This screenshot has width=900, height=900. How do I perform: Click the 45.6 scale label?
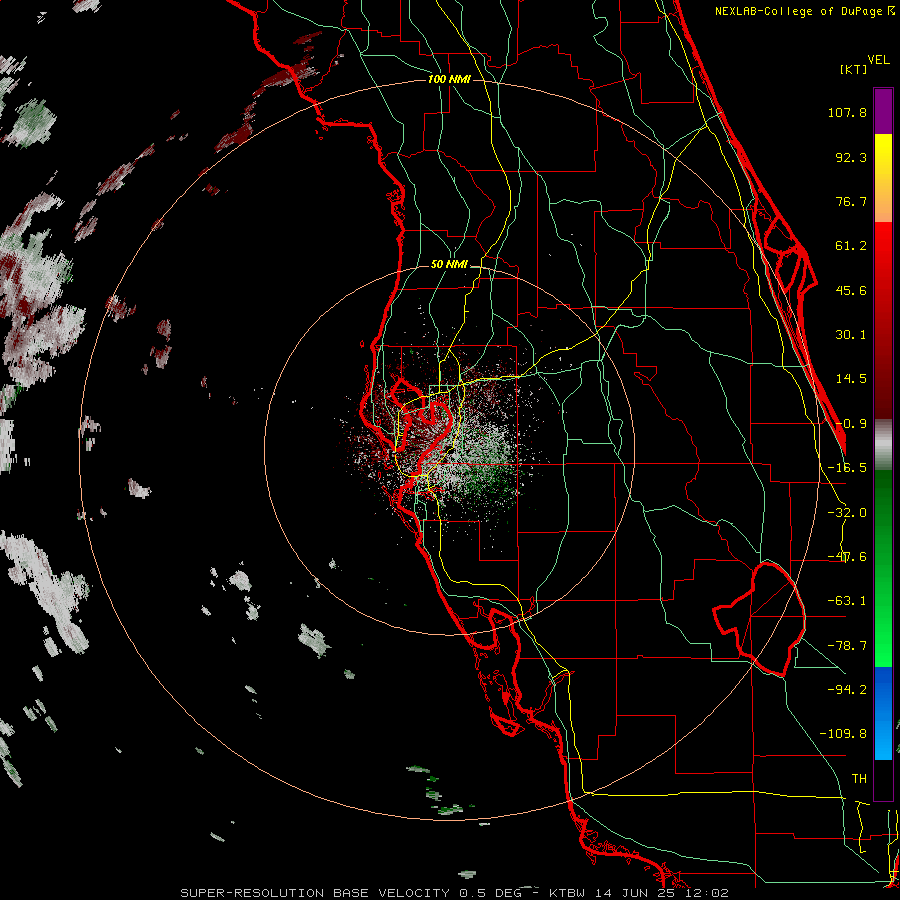[851, 290]
